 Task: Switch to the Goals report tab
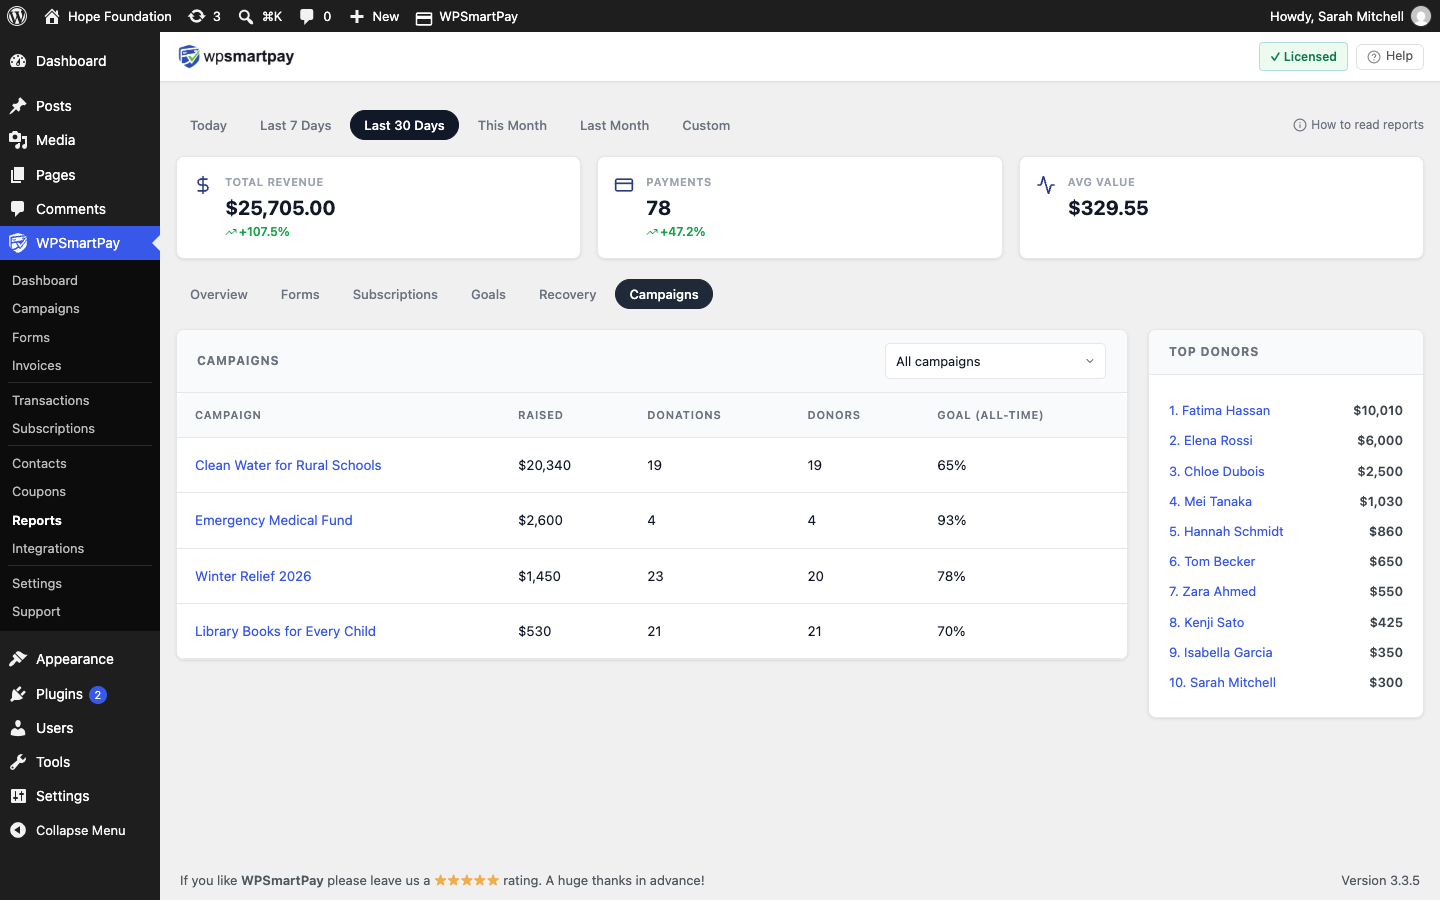click(488, 294)
